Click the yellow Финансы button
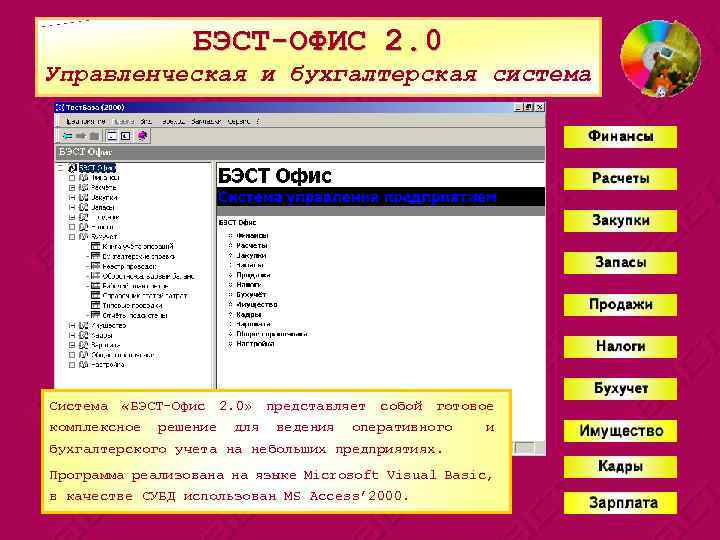 point(620,136)
